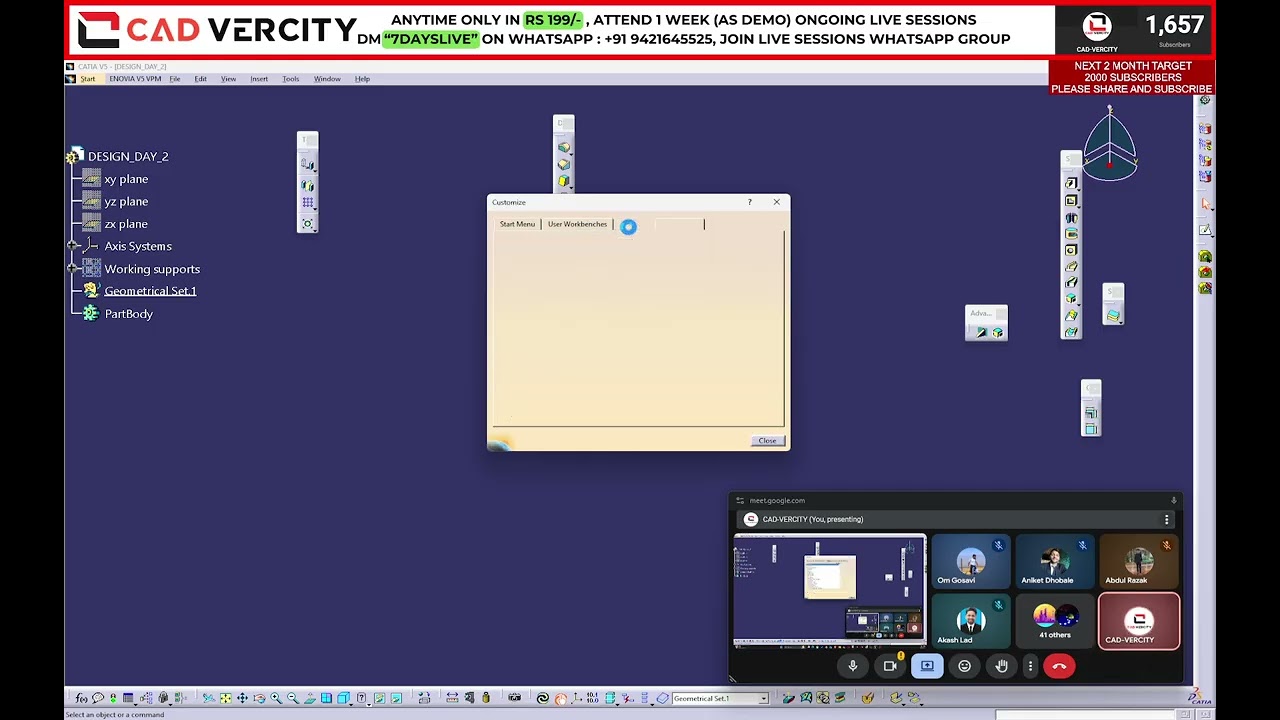Click the Window menu
1280x720 pixels.
[327, 79]
